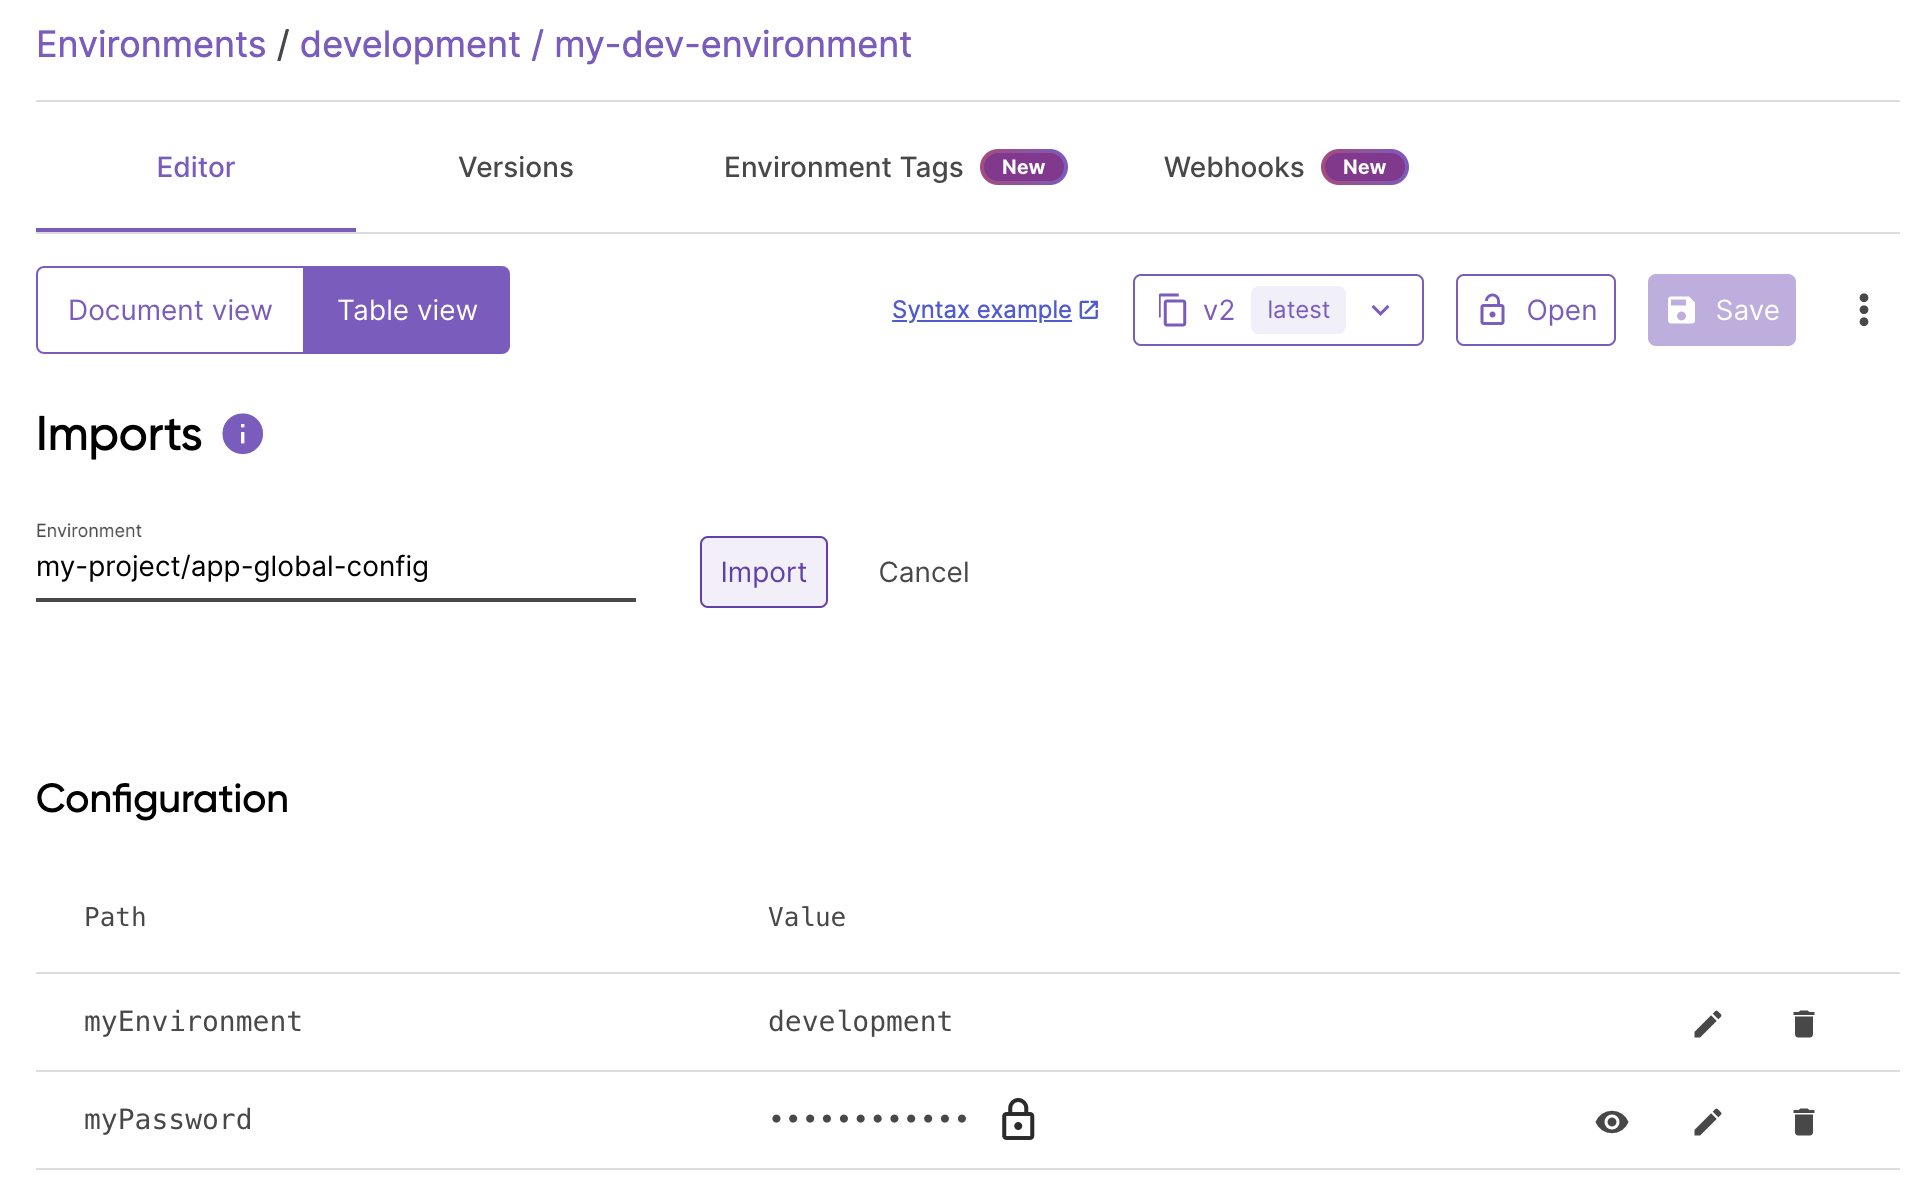Focus the Environment import input field
The height and width of the screenshot is (1190, 1930).
point(336,567)
